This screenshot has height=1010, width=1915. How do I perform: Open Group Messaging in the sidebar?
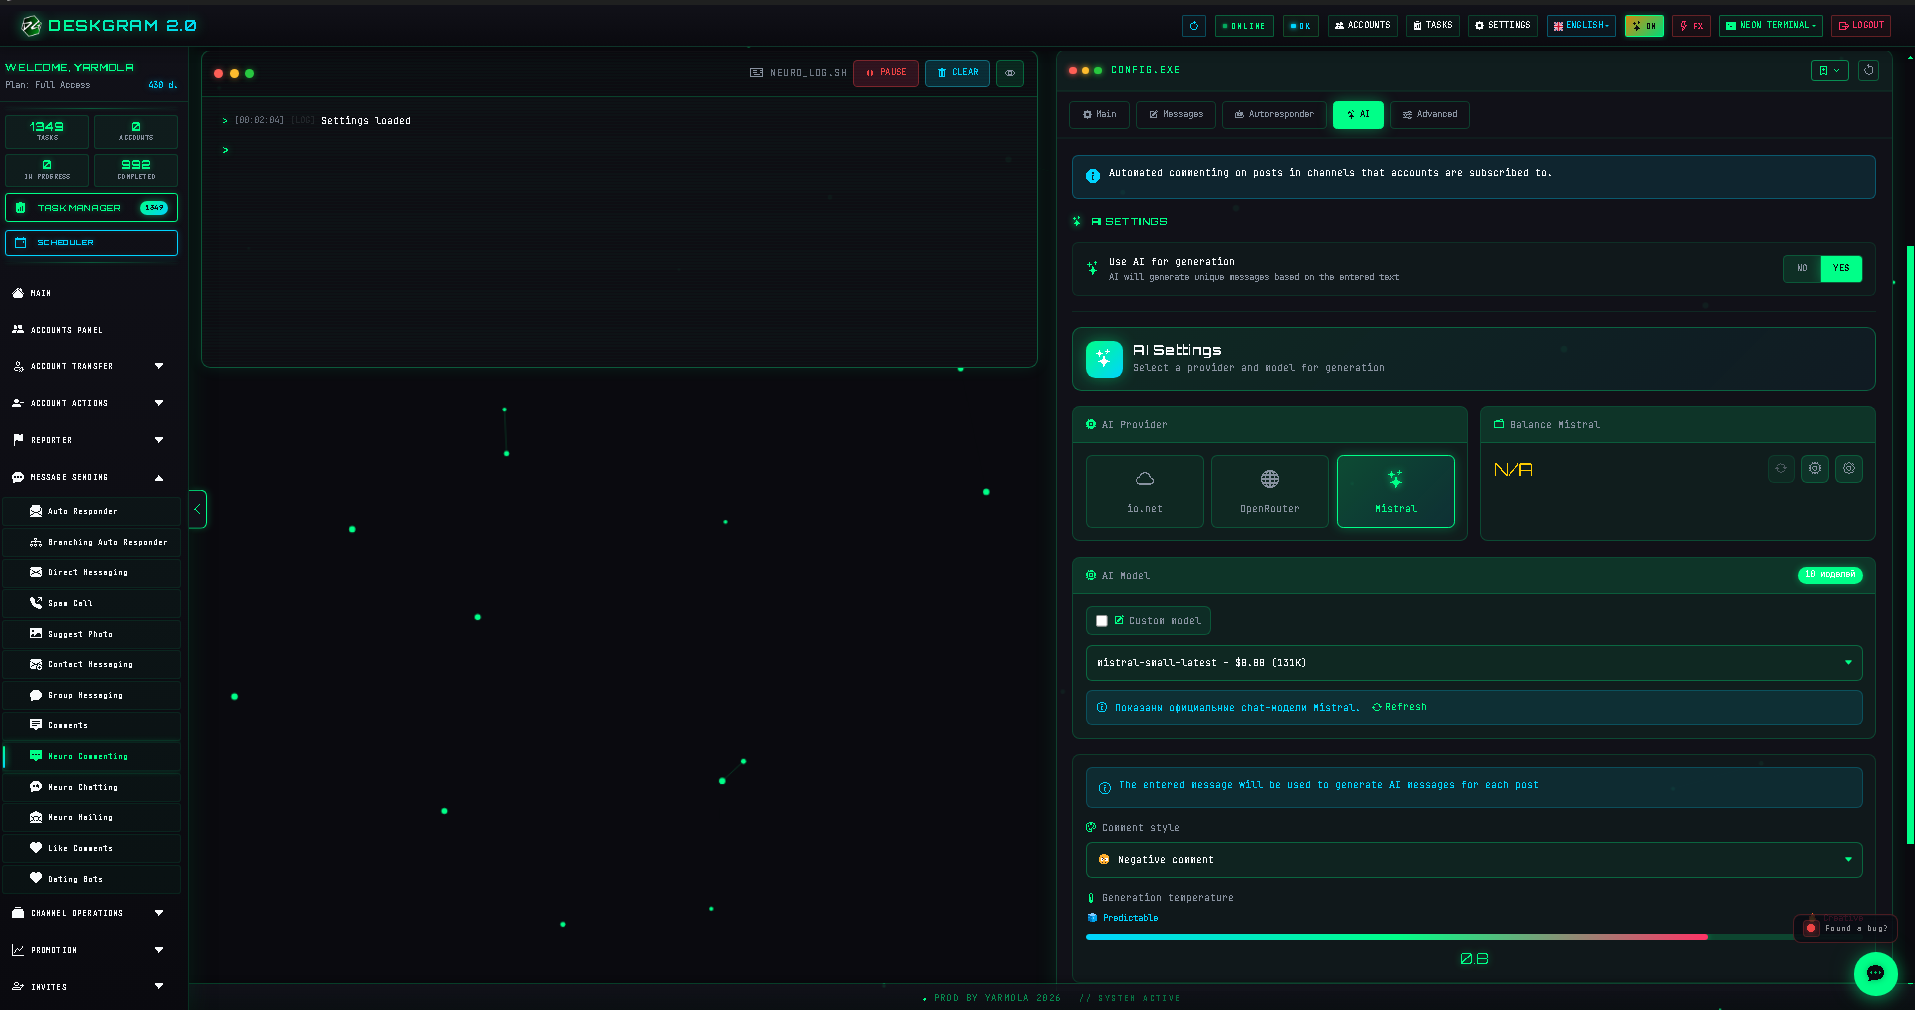[91, 696]
